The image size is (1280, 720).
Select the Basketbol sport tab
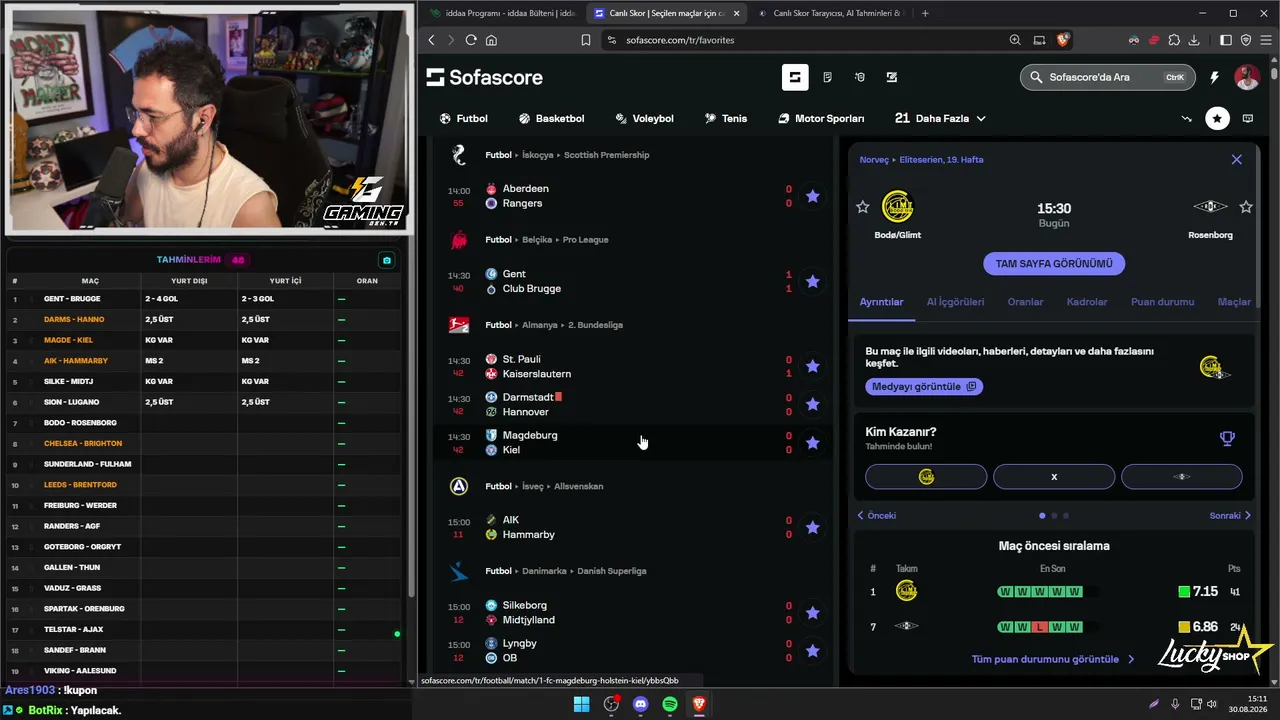[x=551, y=118]
